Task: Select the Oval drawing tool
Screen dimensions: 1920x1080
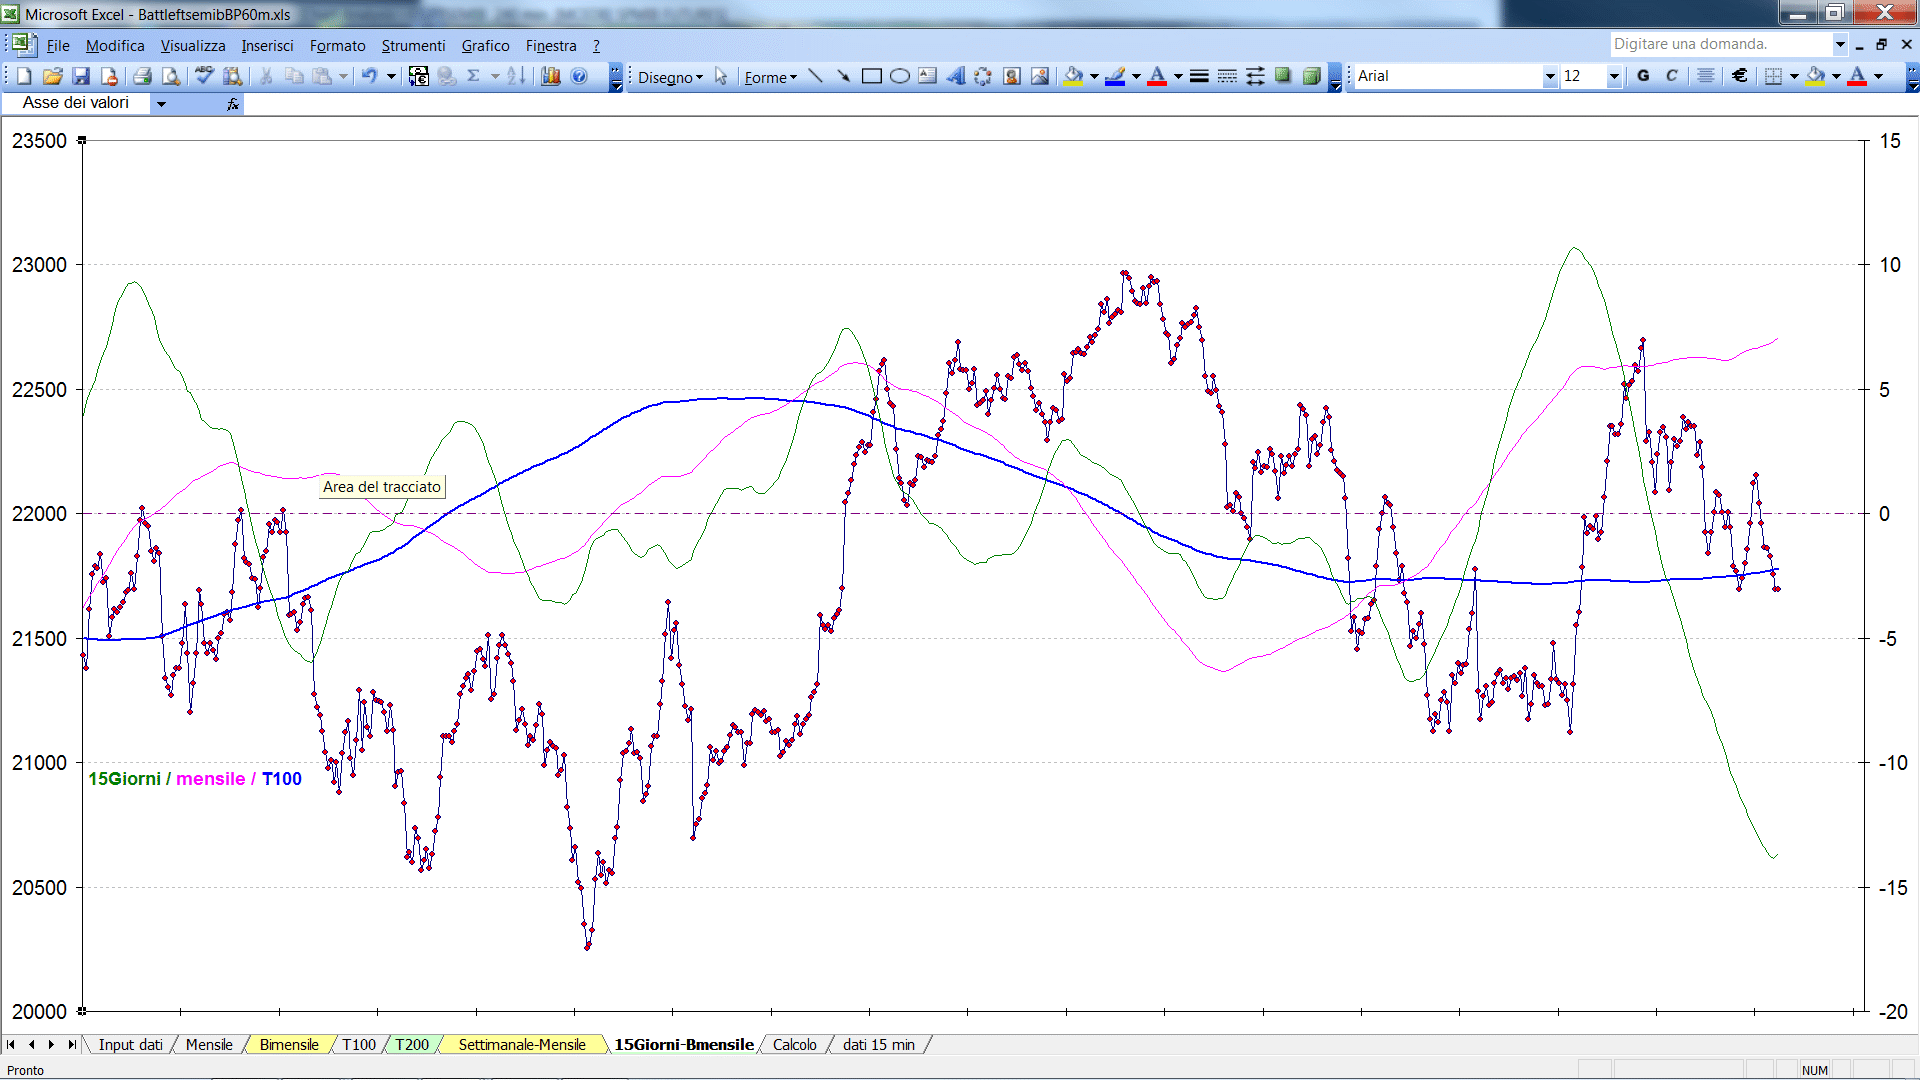Action: [x=899, y=76]
